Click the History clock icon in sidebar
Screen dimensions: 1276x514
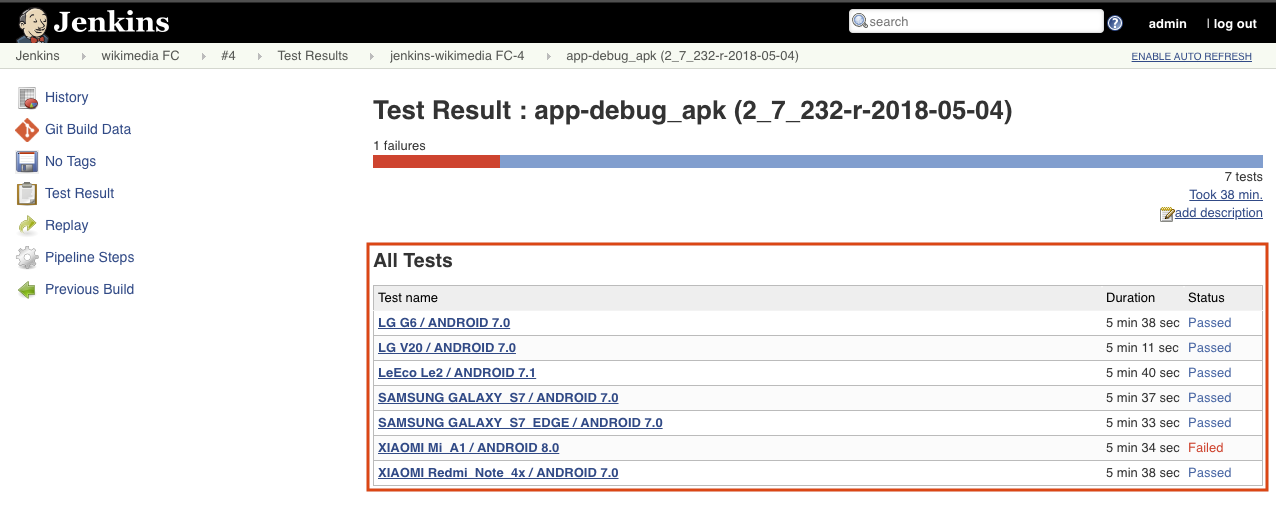pos(27,97)
